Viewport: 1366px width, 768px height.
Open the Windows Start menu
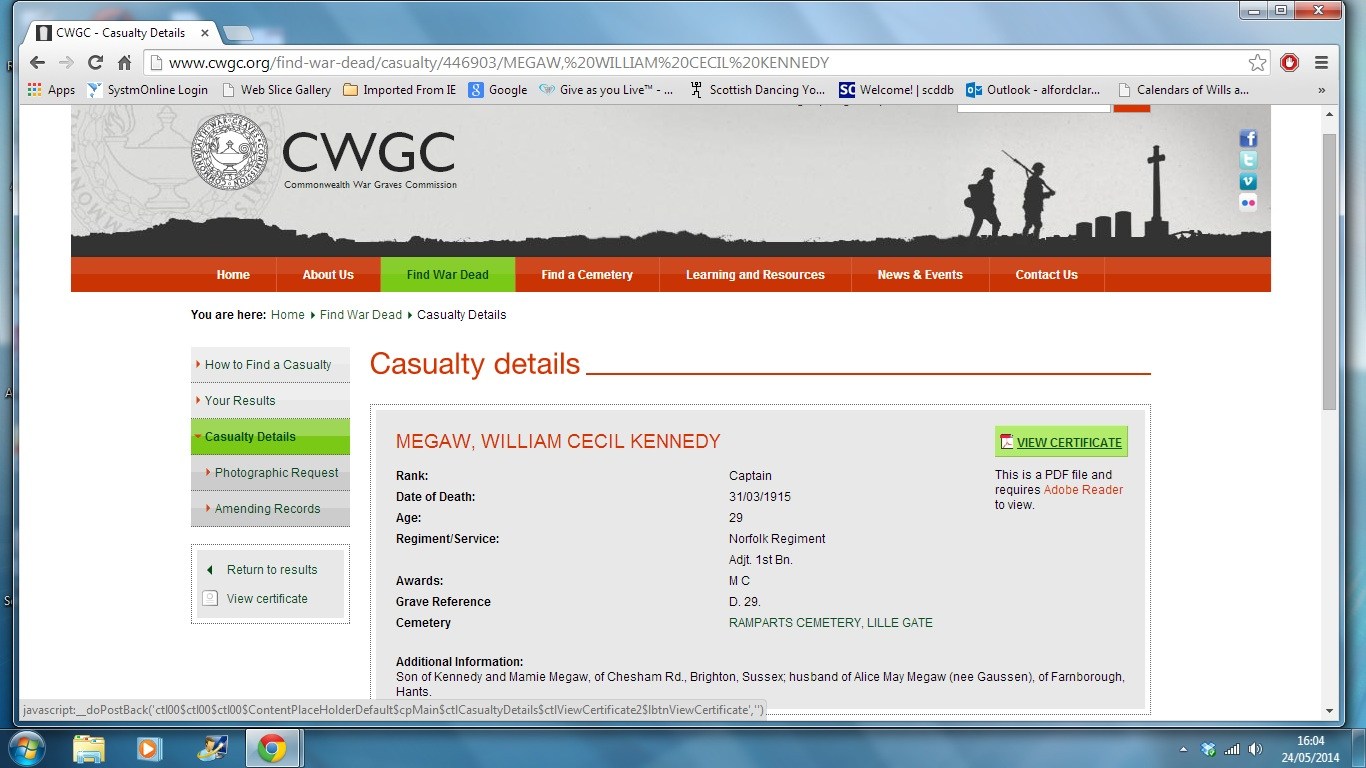[27, 747]
